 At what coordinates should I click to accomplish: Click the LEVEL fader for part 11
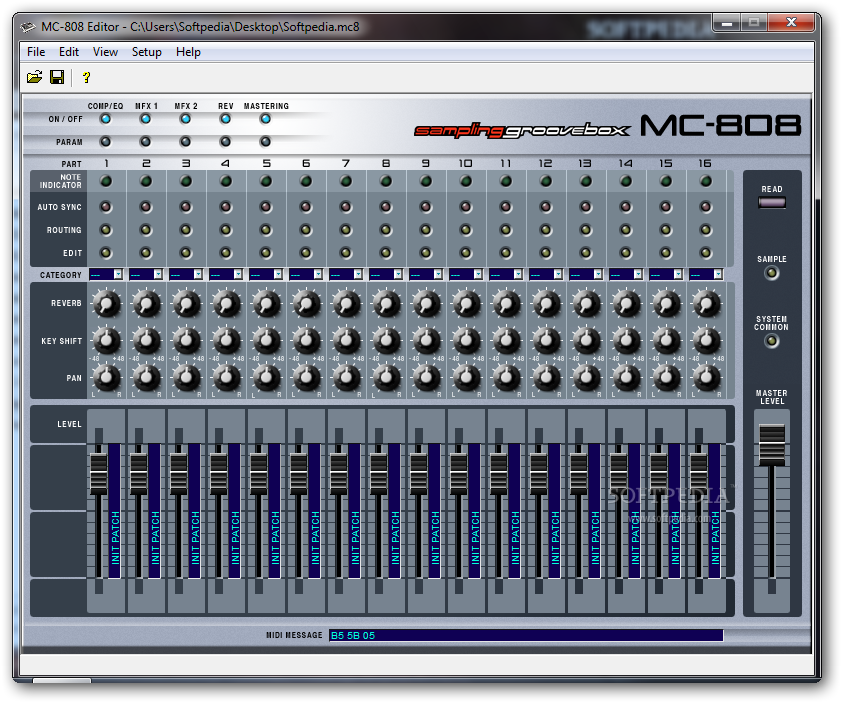click(x=498, y=474)
